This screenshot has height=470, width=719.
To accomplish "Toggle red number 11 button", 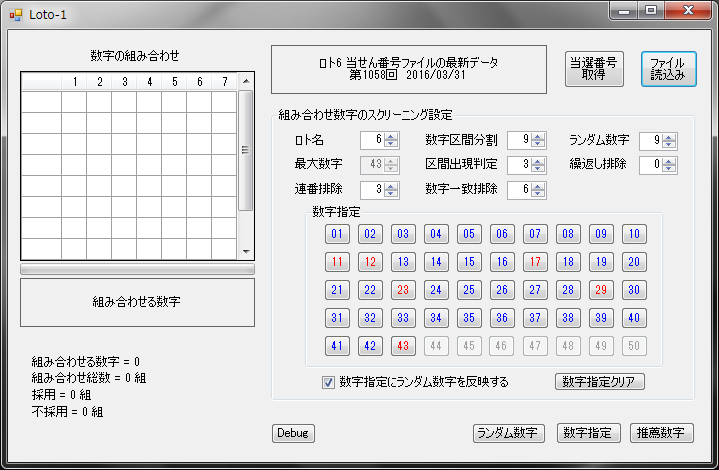I will pos(337,262).
